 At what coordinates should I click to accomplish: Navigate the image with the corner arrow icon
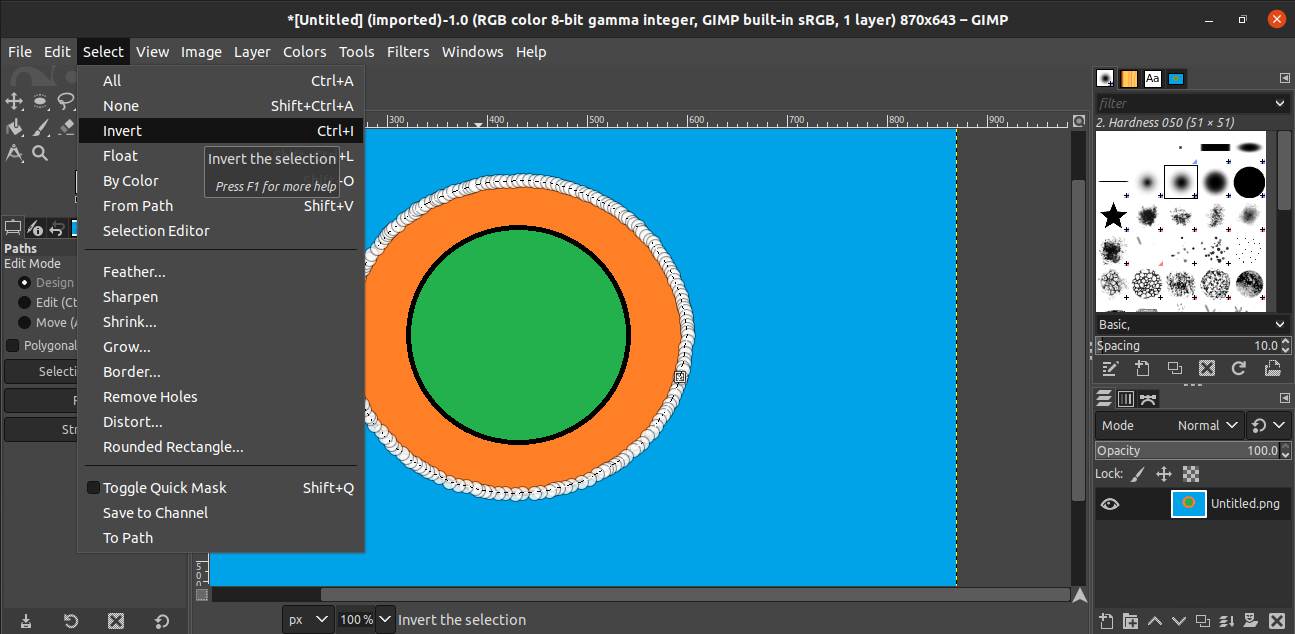tap(1079, 595)
